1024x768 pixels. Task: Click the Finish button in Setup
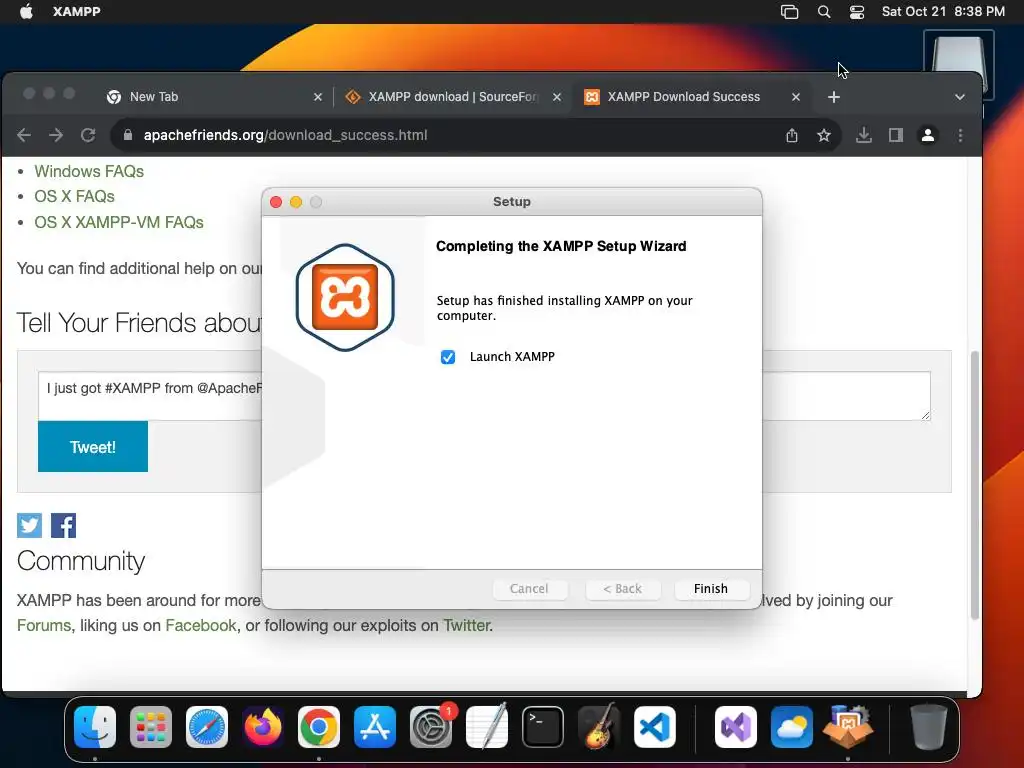pyautogui.click(x=711, y=588)
